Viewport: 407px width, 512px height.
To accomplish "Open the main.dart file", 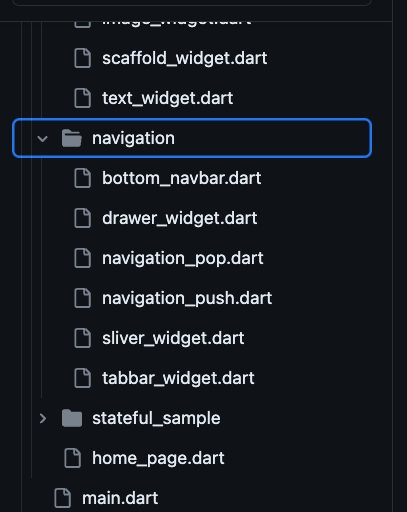I will click(120, 498).
